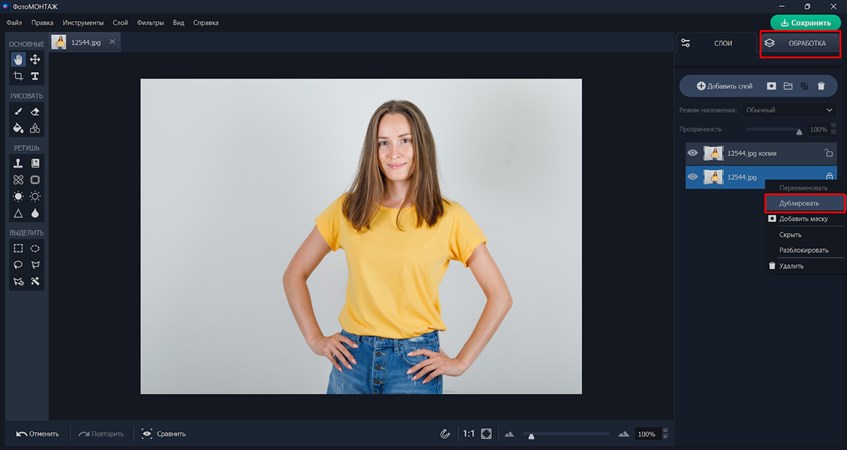Image resolution: width=847 pixels, height=450 pixels.
Task: Open the blend mode dropdown Обычный
Action: tap(788, 110)
